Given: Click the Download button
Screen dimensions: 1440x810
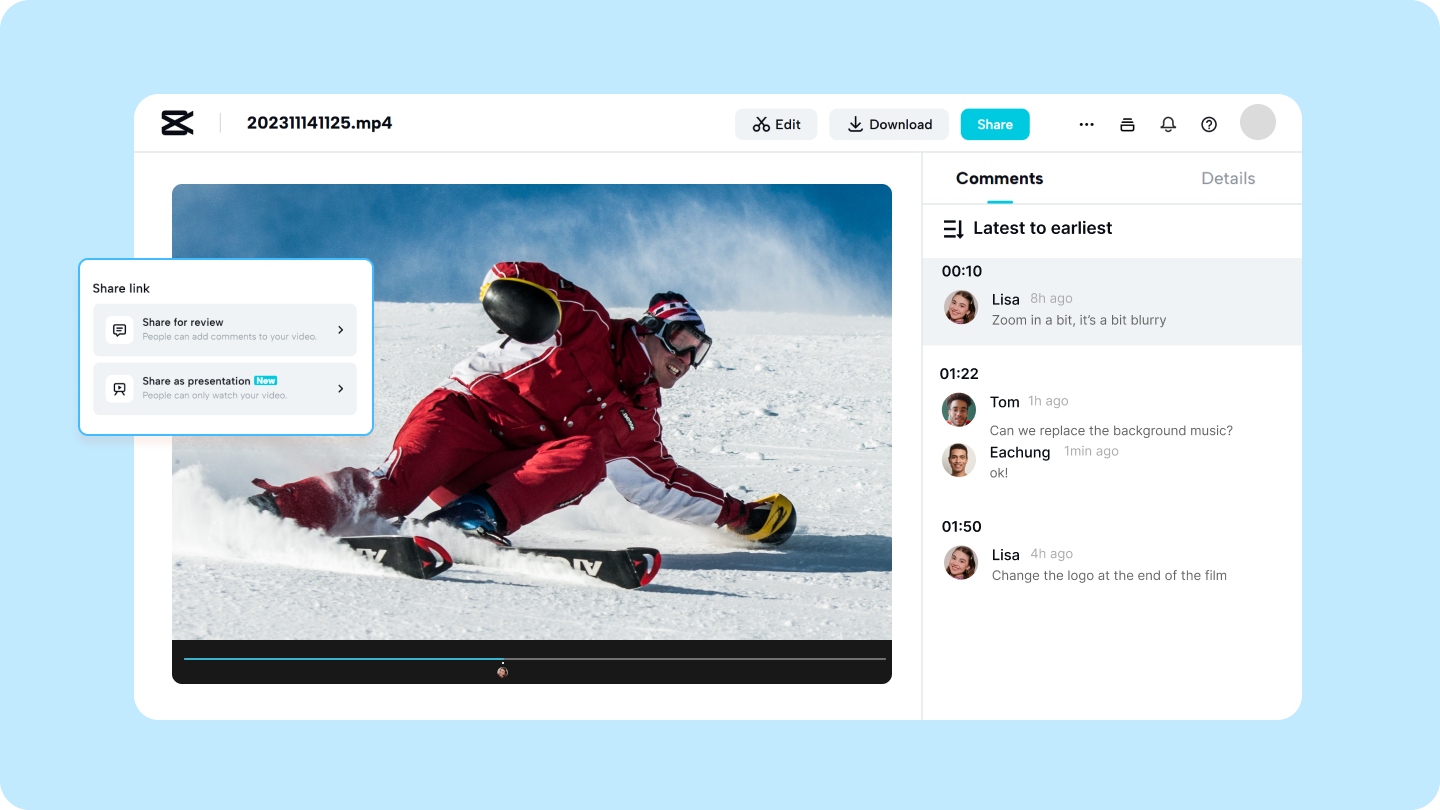Looking at the screenshot, I should tap(888, 125).
